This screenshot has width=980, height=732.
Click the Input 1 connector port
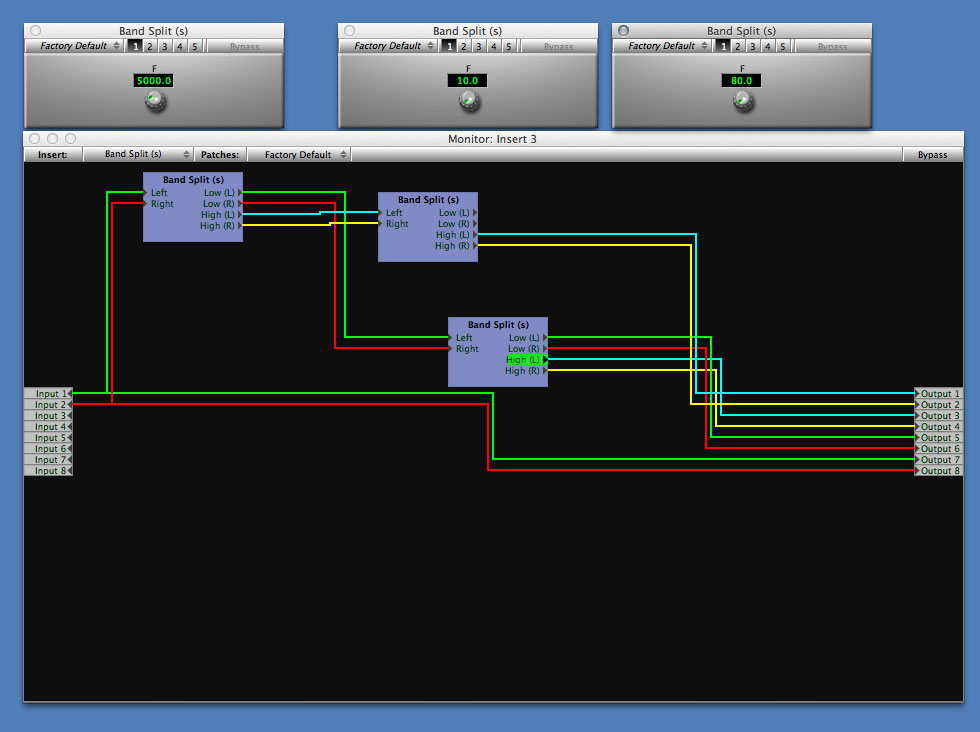(x=48, y=394)
